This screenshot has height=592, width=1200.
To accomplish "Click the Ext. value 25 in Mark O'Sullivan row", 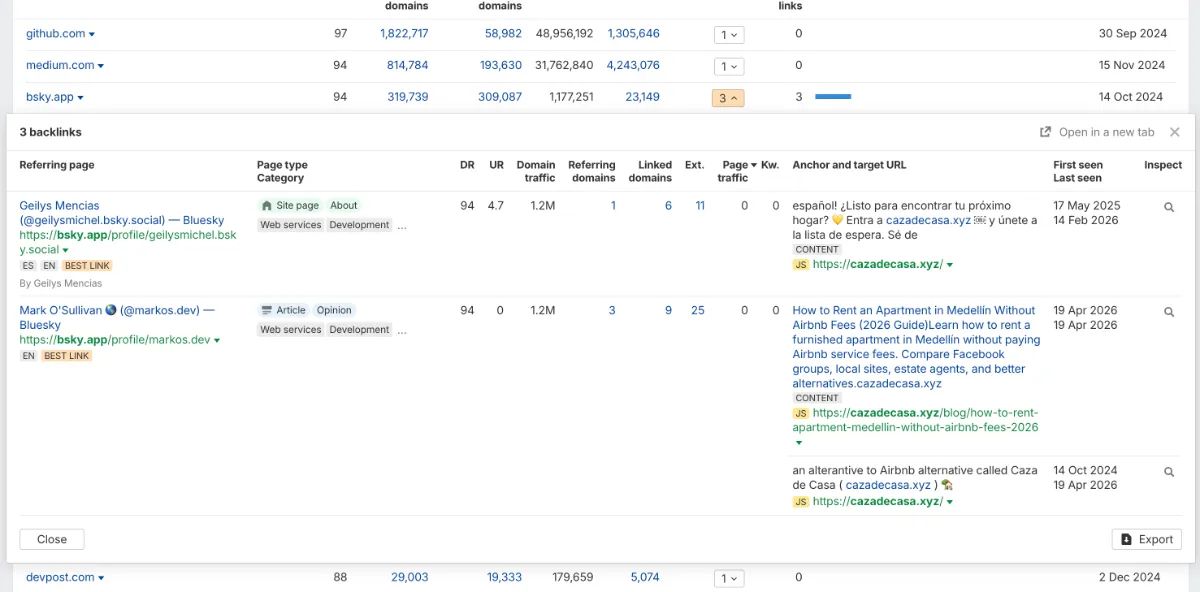I will point(698,311).
